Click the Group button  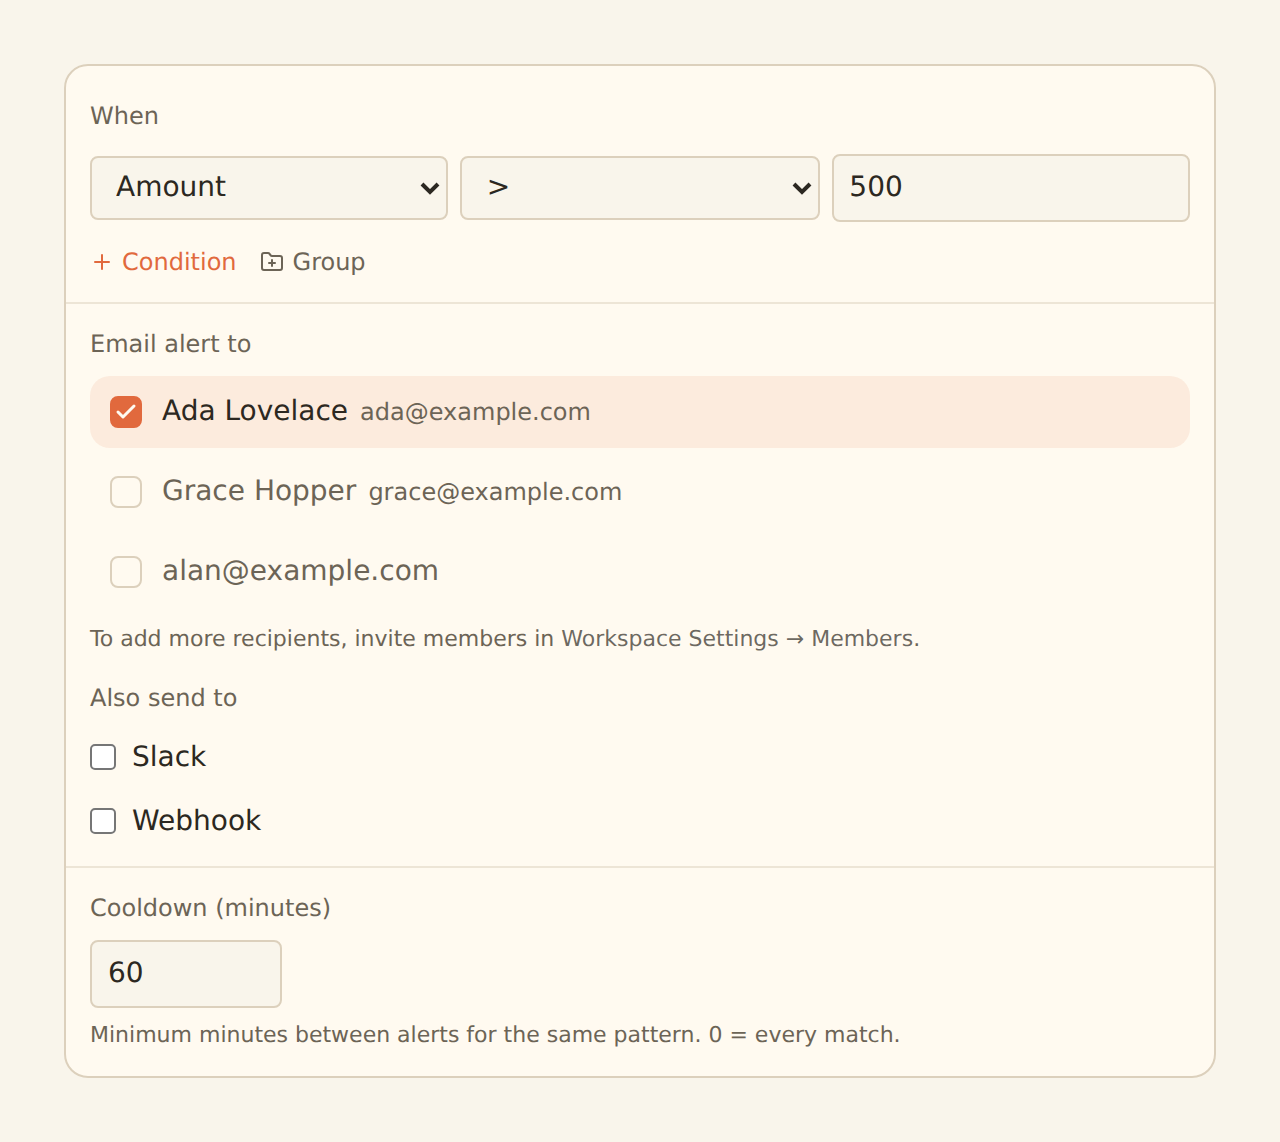pos(313,262)
